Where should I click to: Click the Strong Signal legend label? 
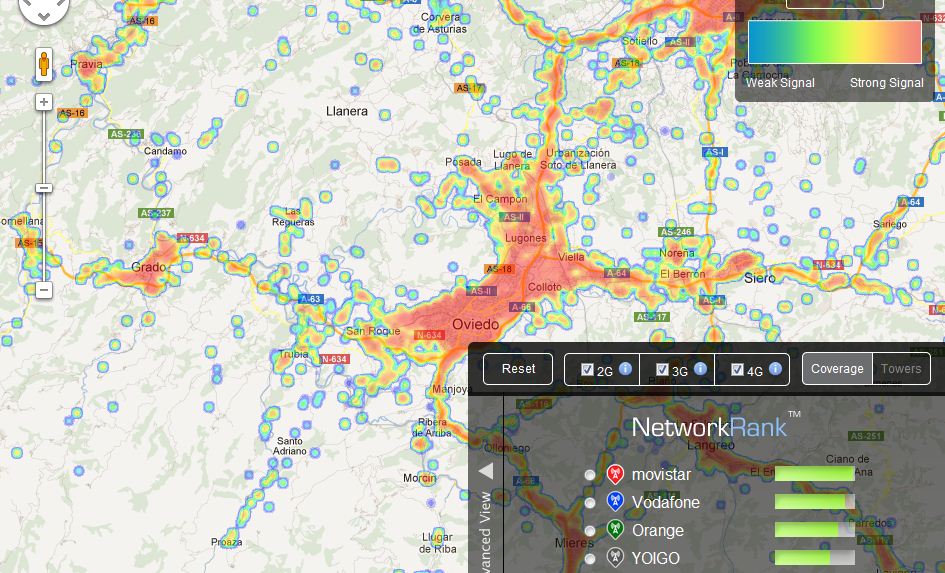click(887, 83)
